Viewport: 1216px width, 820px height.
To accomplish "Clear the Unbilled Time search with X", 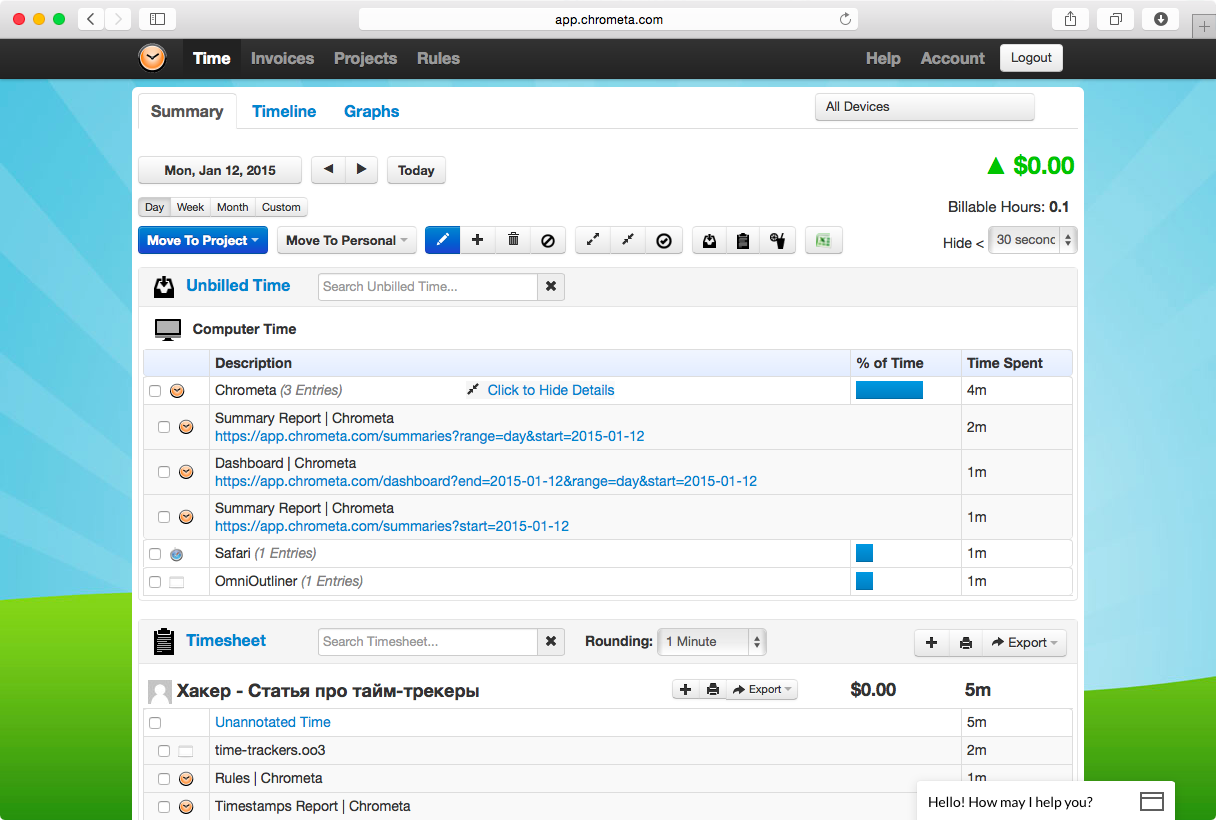I will coord(551,287).
